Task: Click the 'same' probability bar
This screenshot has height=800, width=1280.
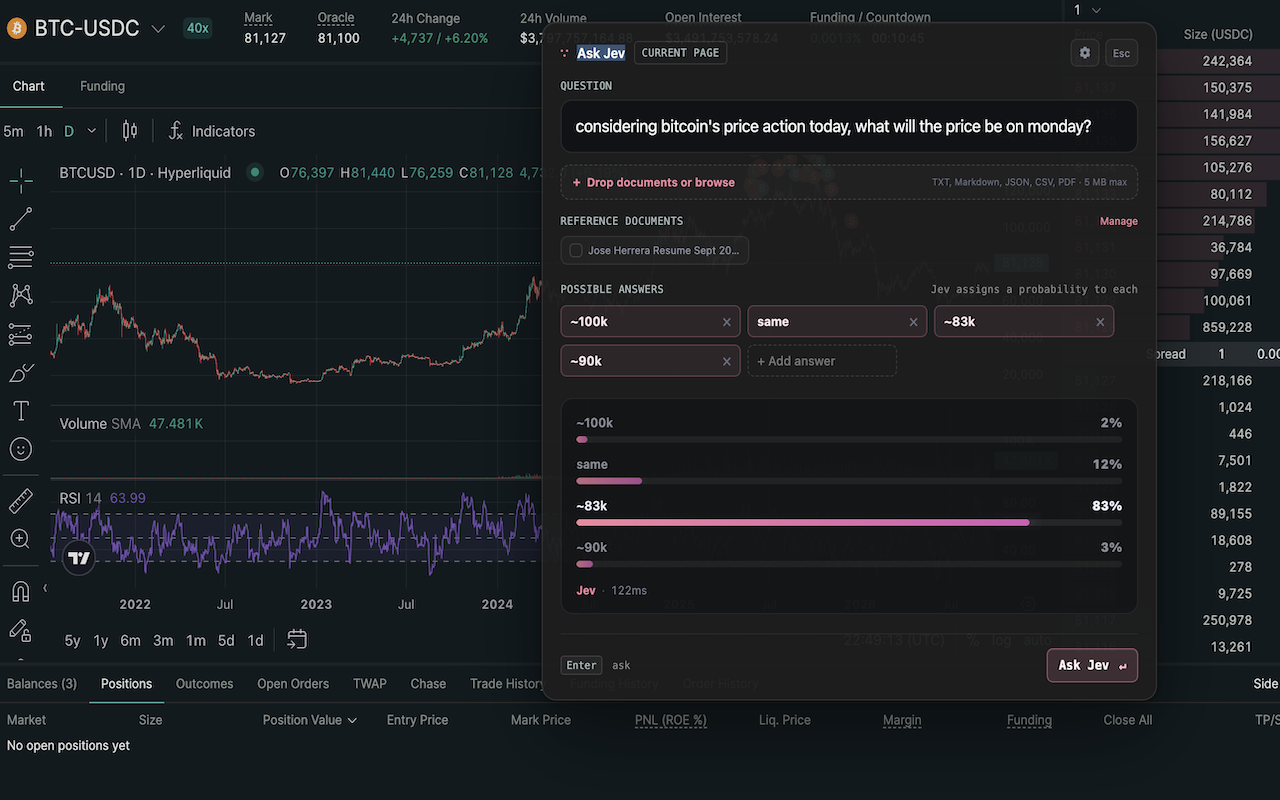Action: pyautogui.click(x=849, y=481)
